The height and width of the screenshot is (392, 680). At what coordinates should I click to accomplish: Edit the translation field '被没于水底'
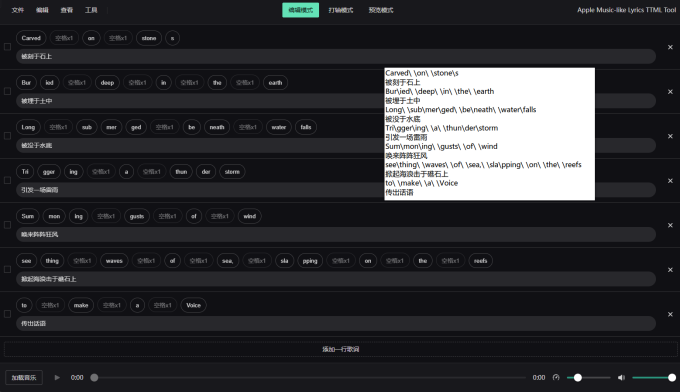336,145
